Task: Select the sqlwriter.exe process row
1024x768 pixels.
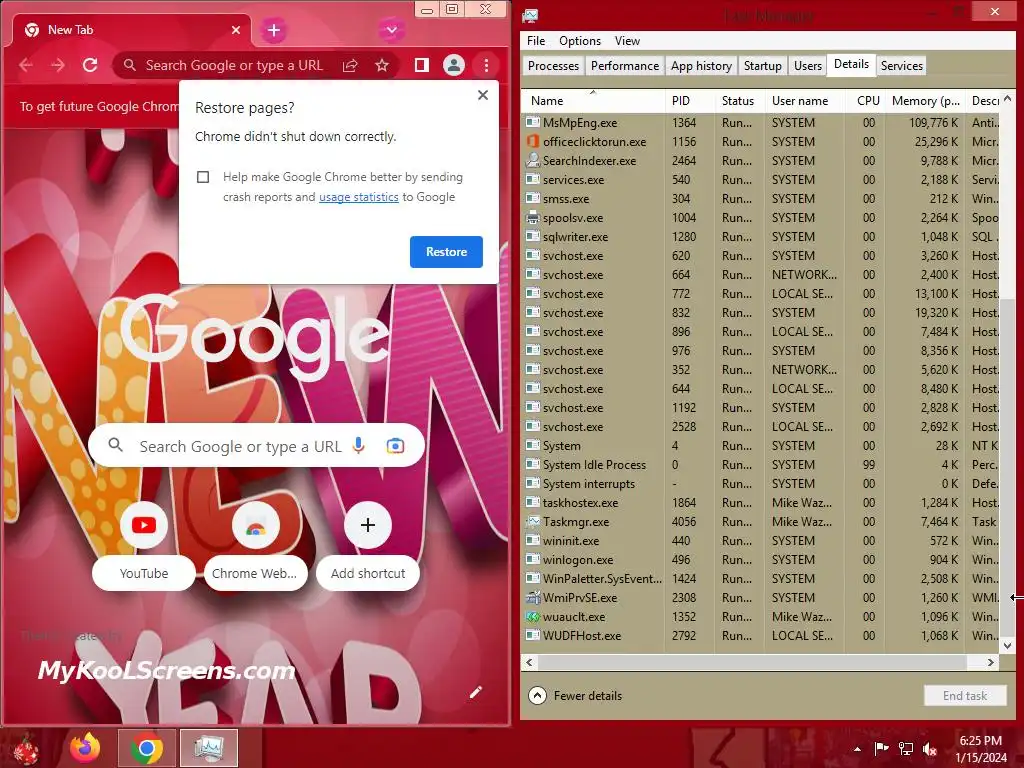Action: tap(761, 236)
